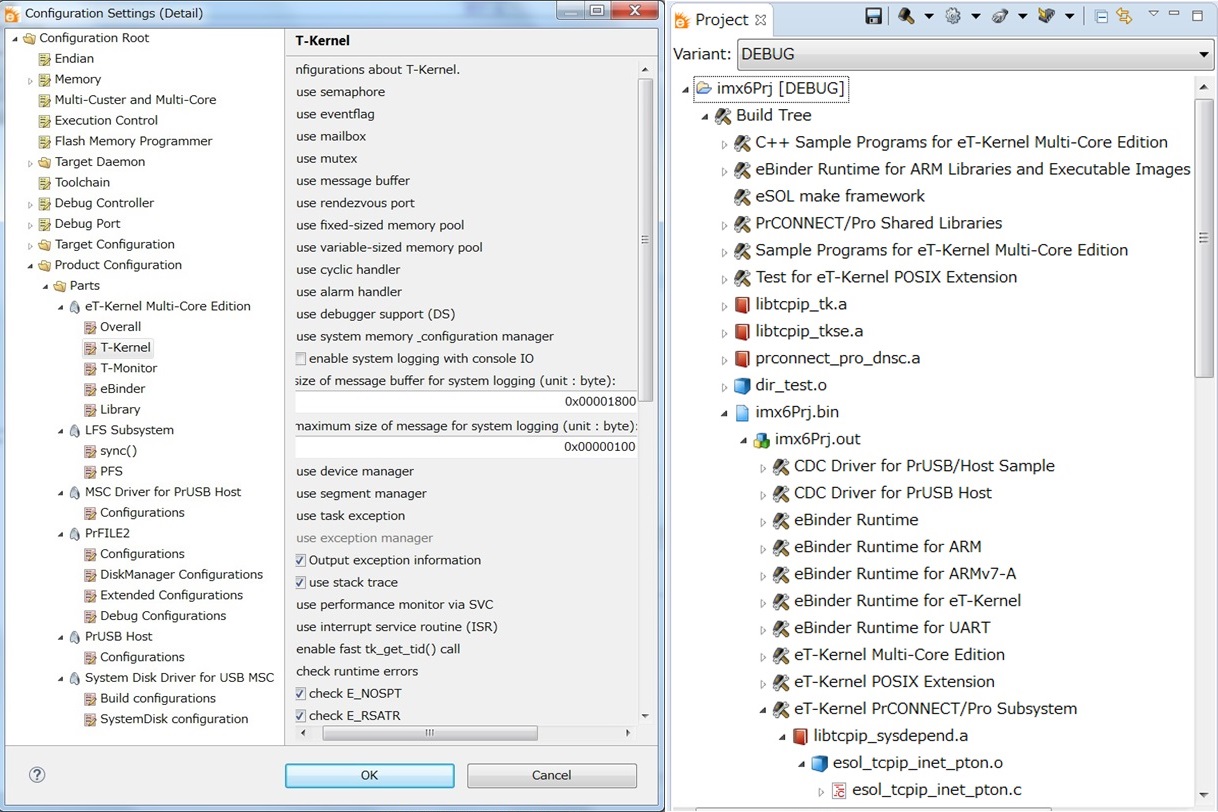Click the Help question mark icon
Screen dimensions: 1218x812
[37, 775]
